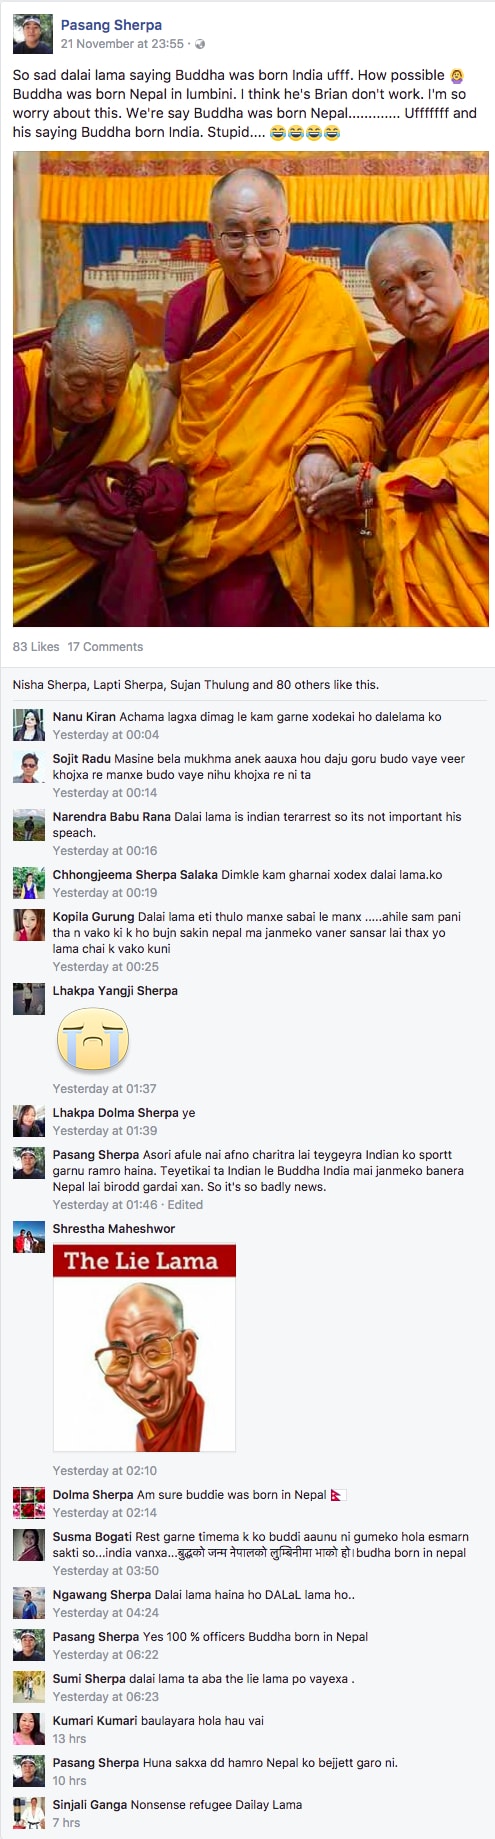Click the crying face sticker

point(93,1040)
